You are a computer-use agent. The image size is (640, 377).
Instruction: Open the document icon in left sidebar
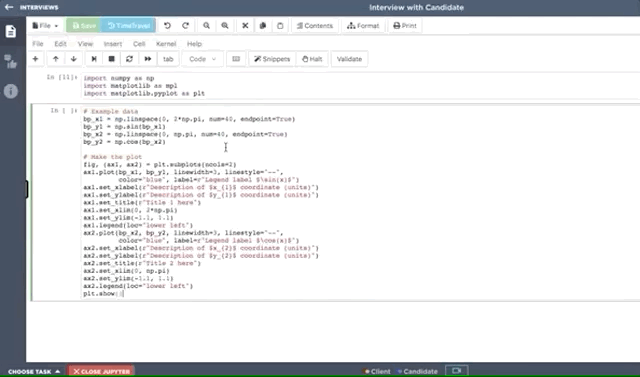click(11, 31)
